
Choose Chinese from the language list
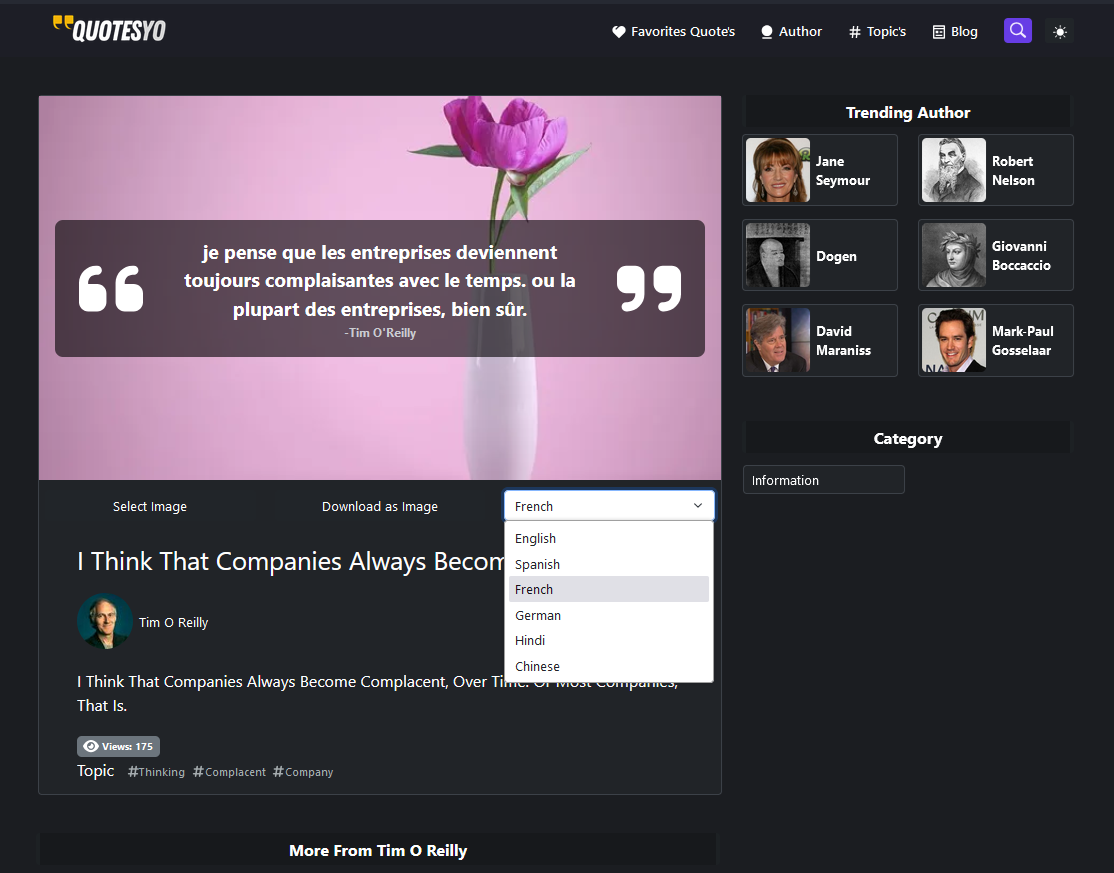[x=609, y=666]
